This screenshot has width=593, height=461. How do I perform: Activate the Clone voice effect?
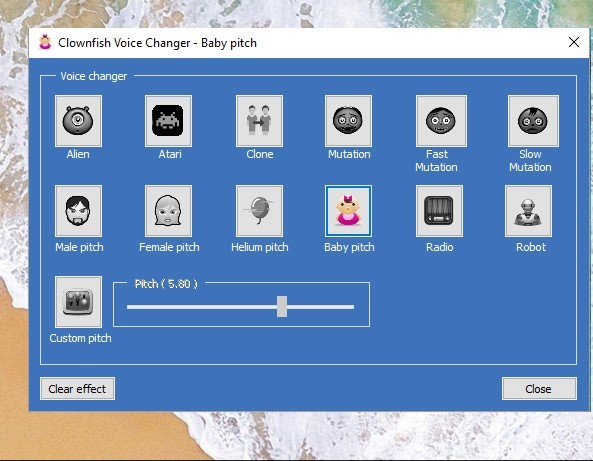(x=259, y=121)
